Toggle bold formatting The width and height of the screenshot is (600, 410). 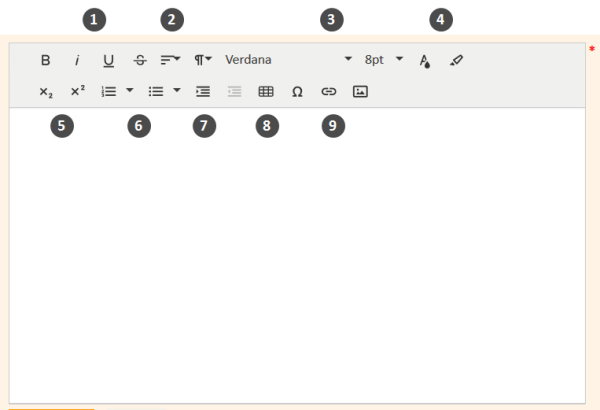pyautogui.click(x=45, y=60)
